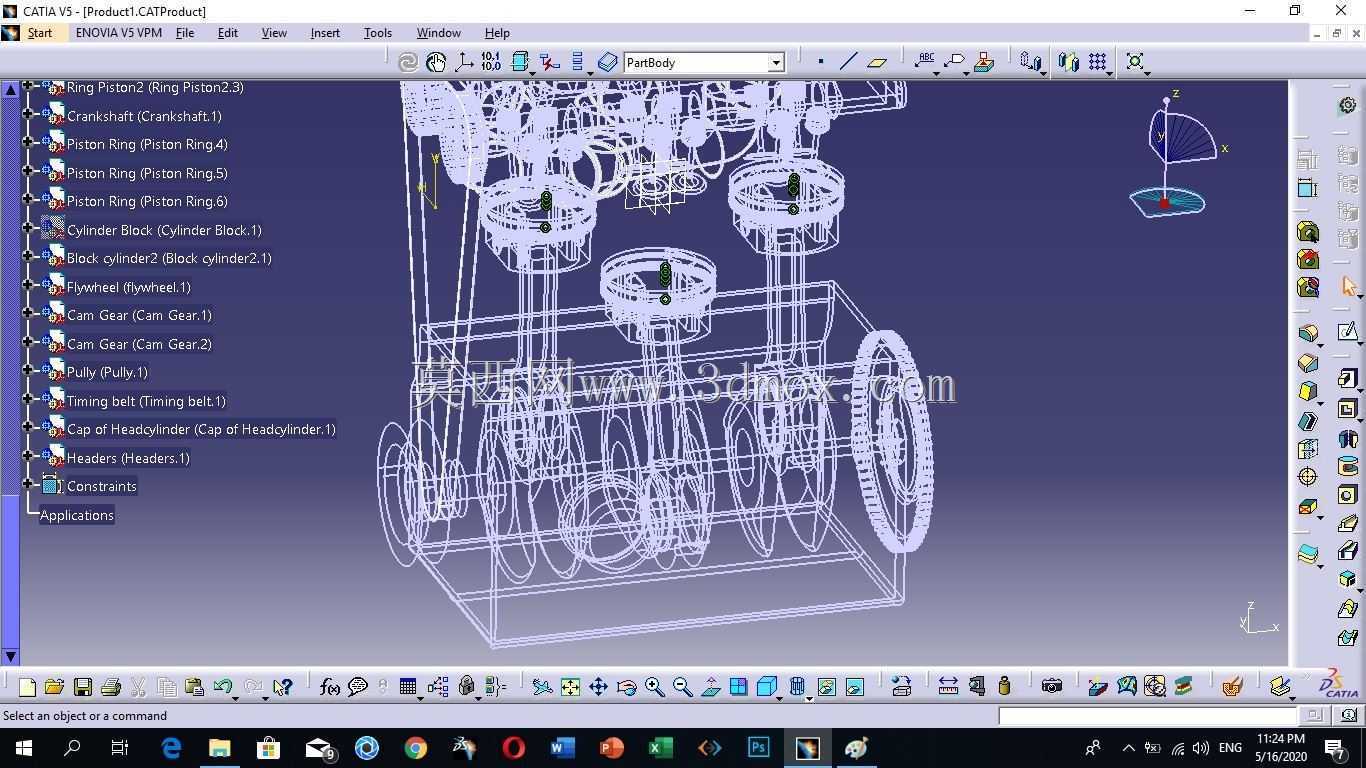
Task: Click the Undo arrow icon
Action: 222,687
